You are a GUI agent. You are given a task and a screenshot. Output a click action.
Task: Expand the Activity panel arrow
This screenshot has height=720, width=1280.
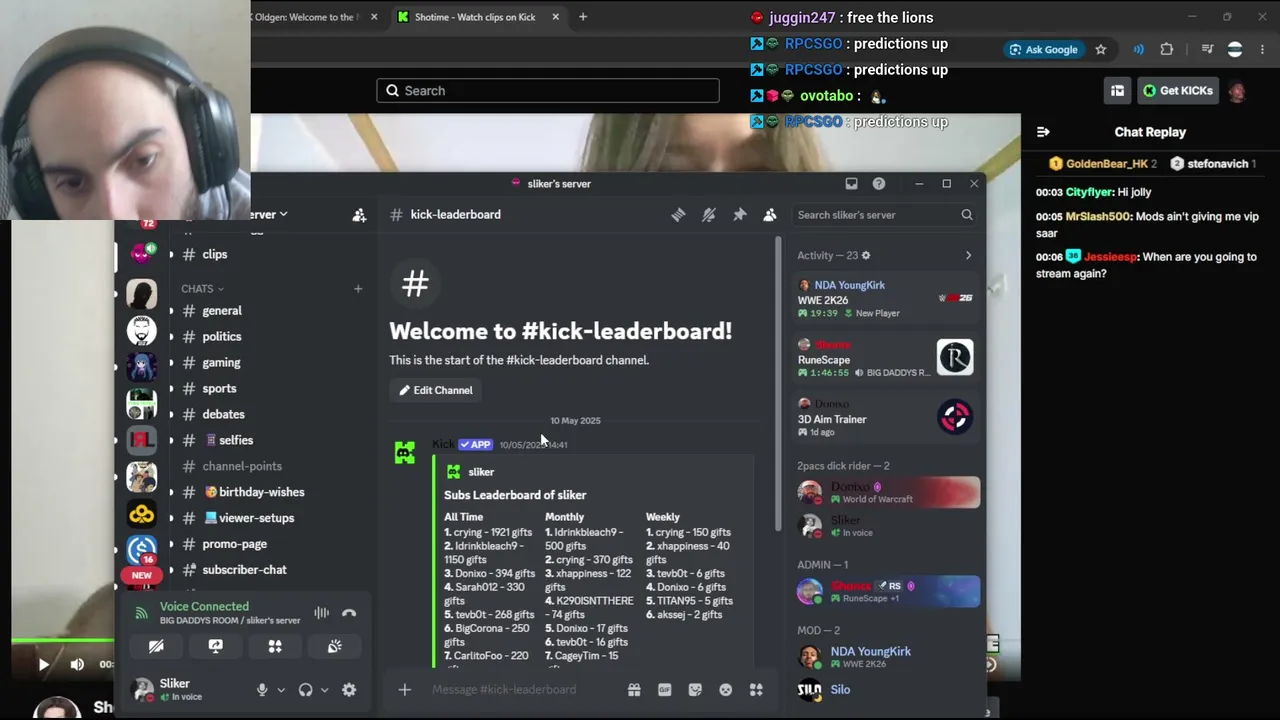968,255
